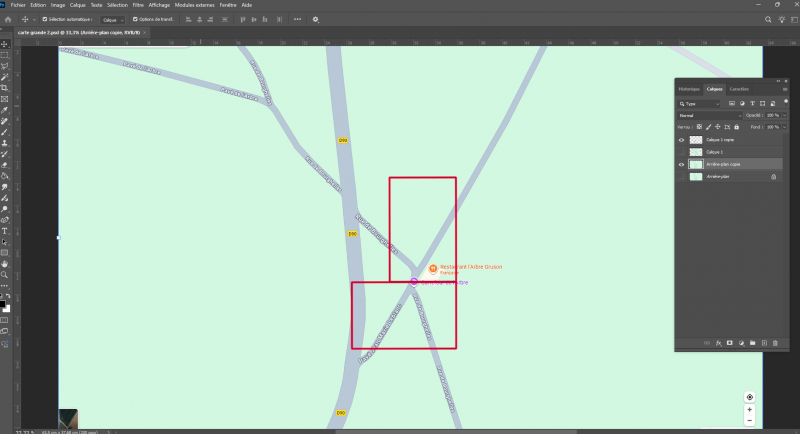Click the home icon in options bar
The image size is (800, 434).
coord(8,19)
